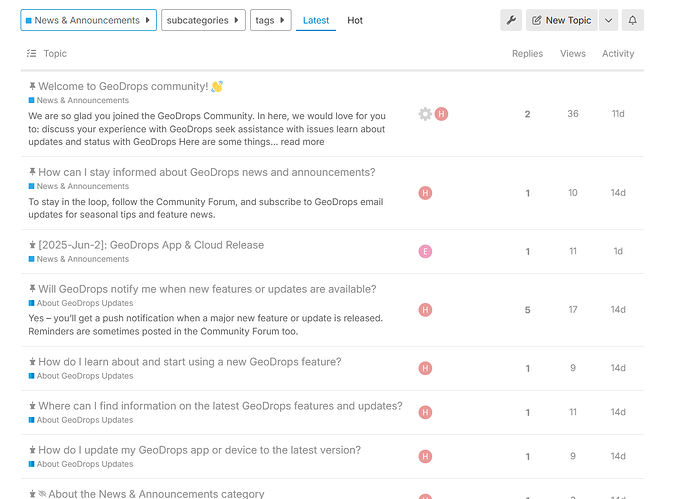
Task: Open About GeoDrops Updates badge under notify me topic
Action: pyautogui.click(x=81, y=303)
